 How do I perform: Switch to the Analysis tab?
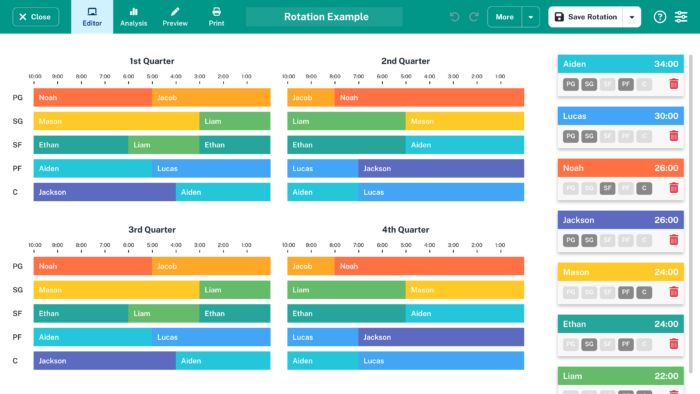[x=133, y=17]
